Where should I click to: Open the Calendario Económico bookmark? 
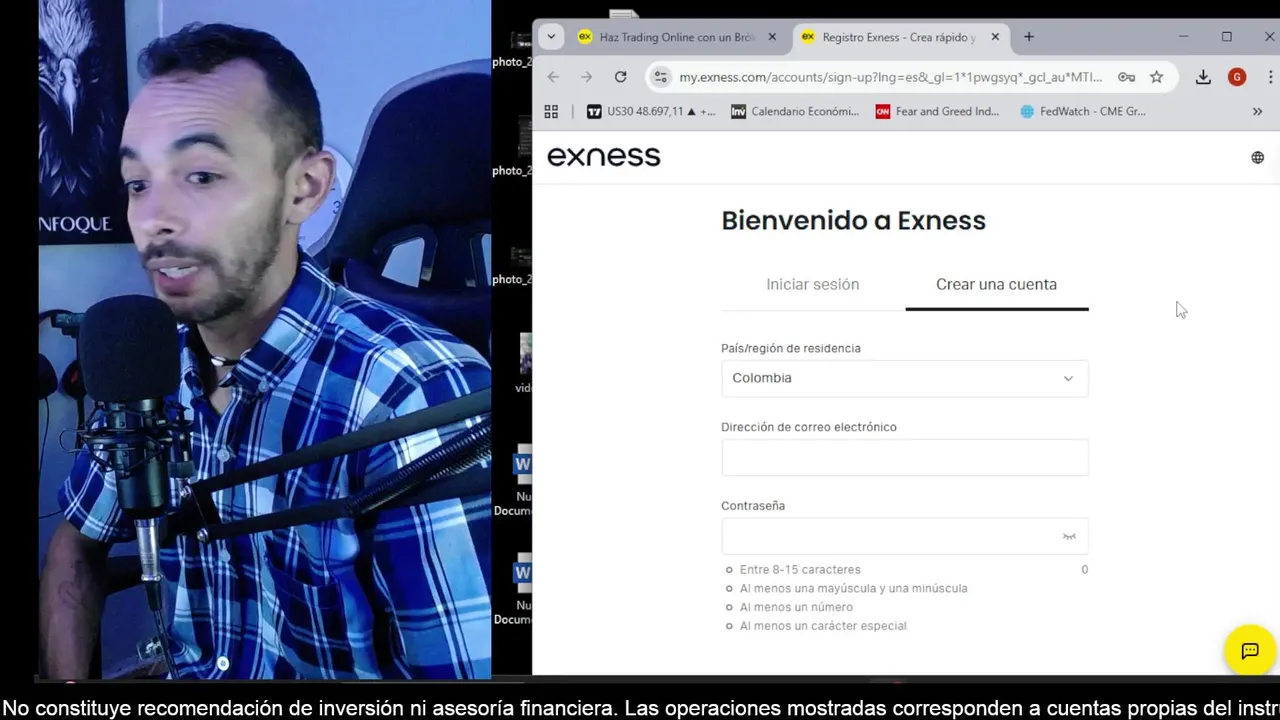(795, 112)
